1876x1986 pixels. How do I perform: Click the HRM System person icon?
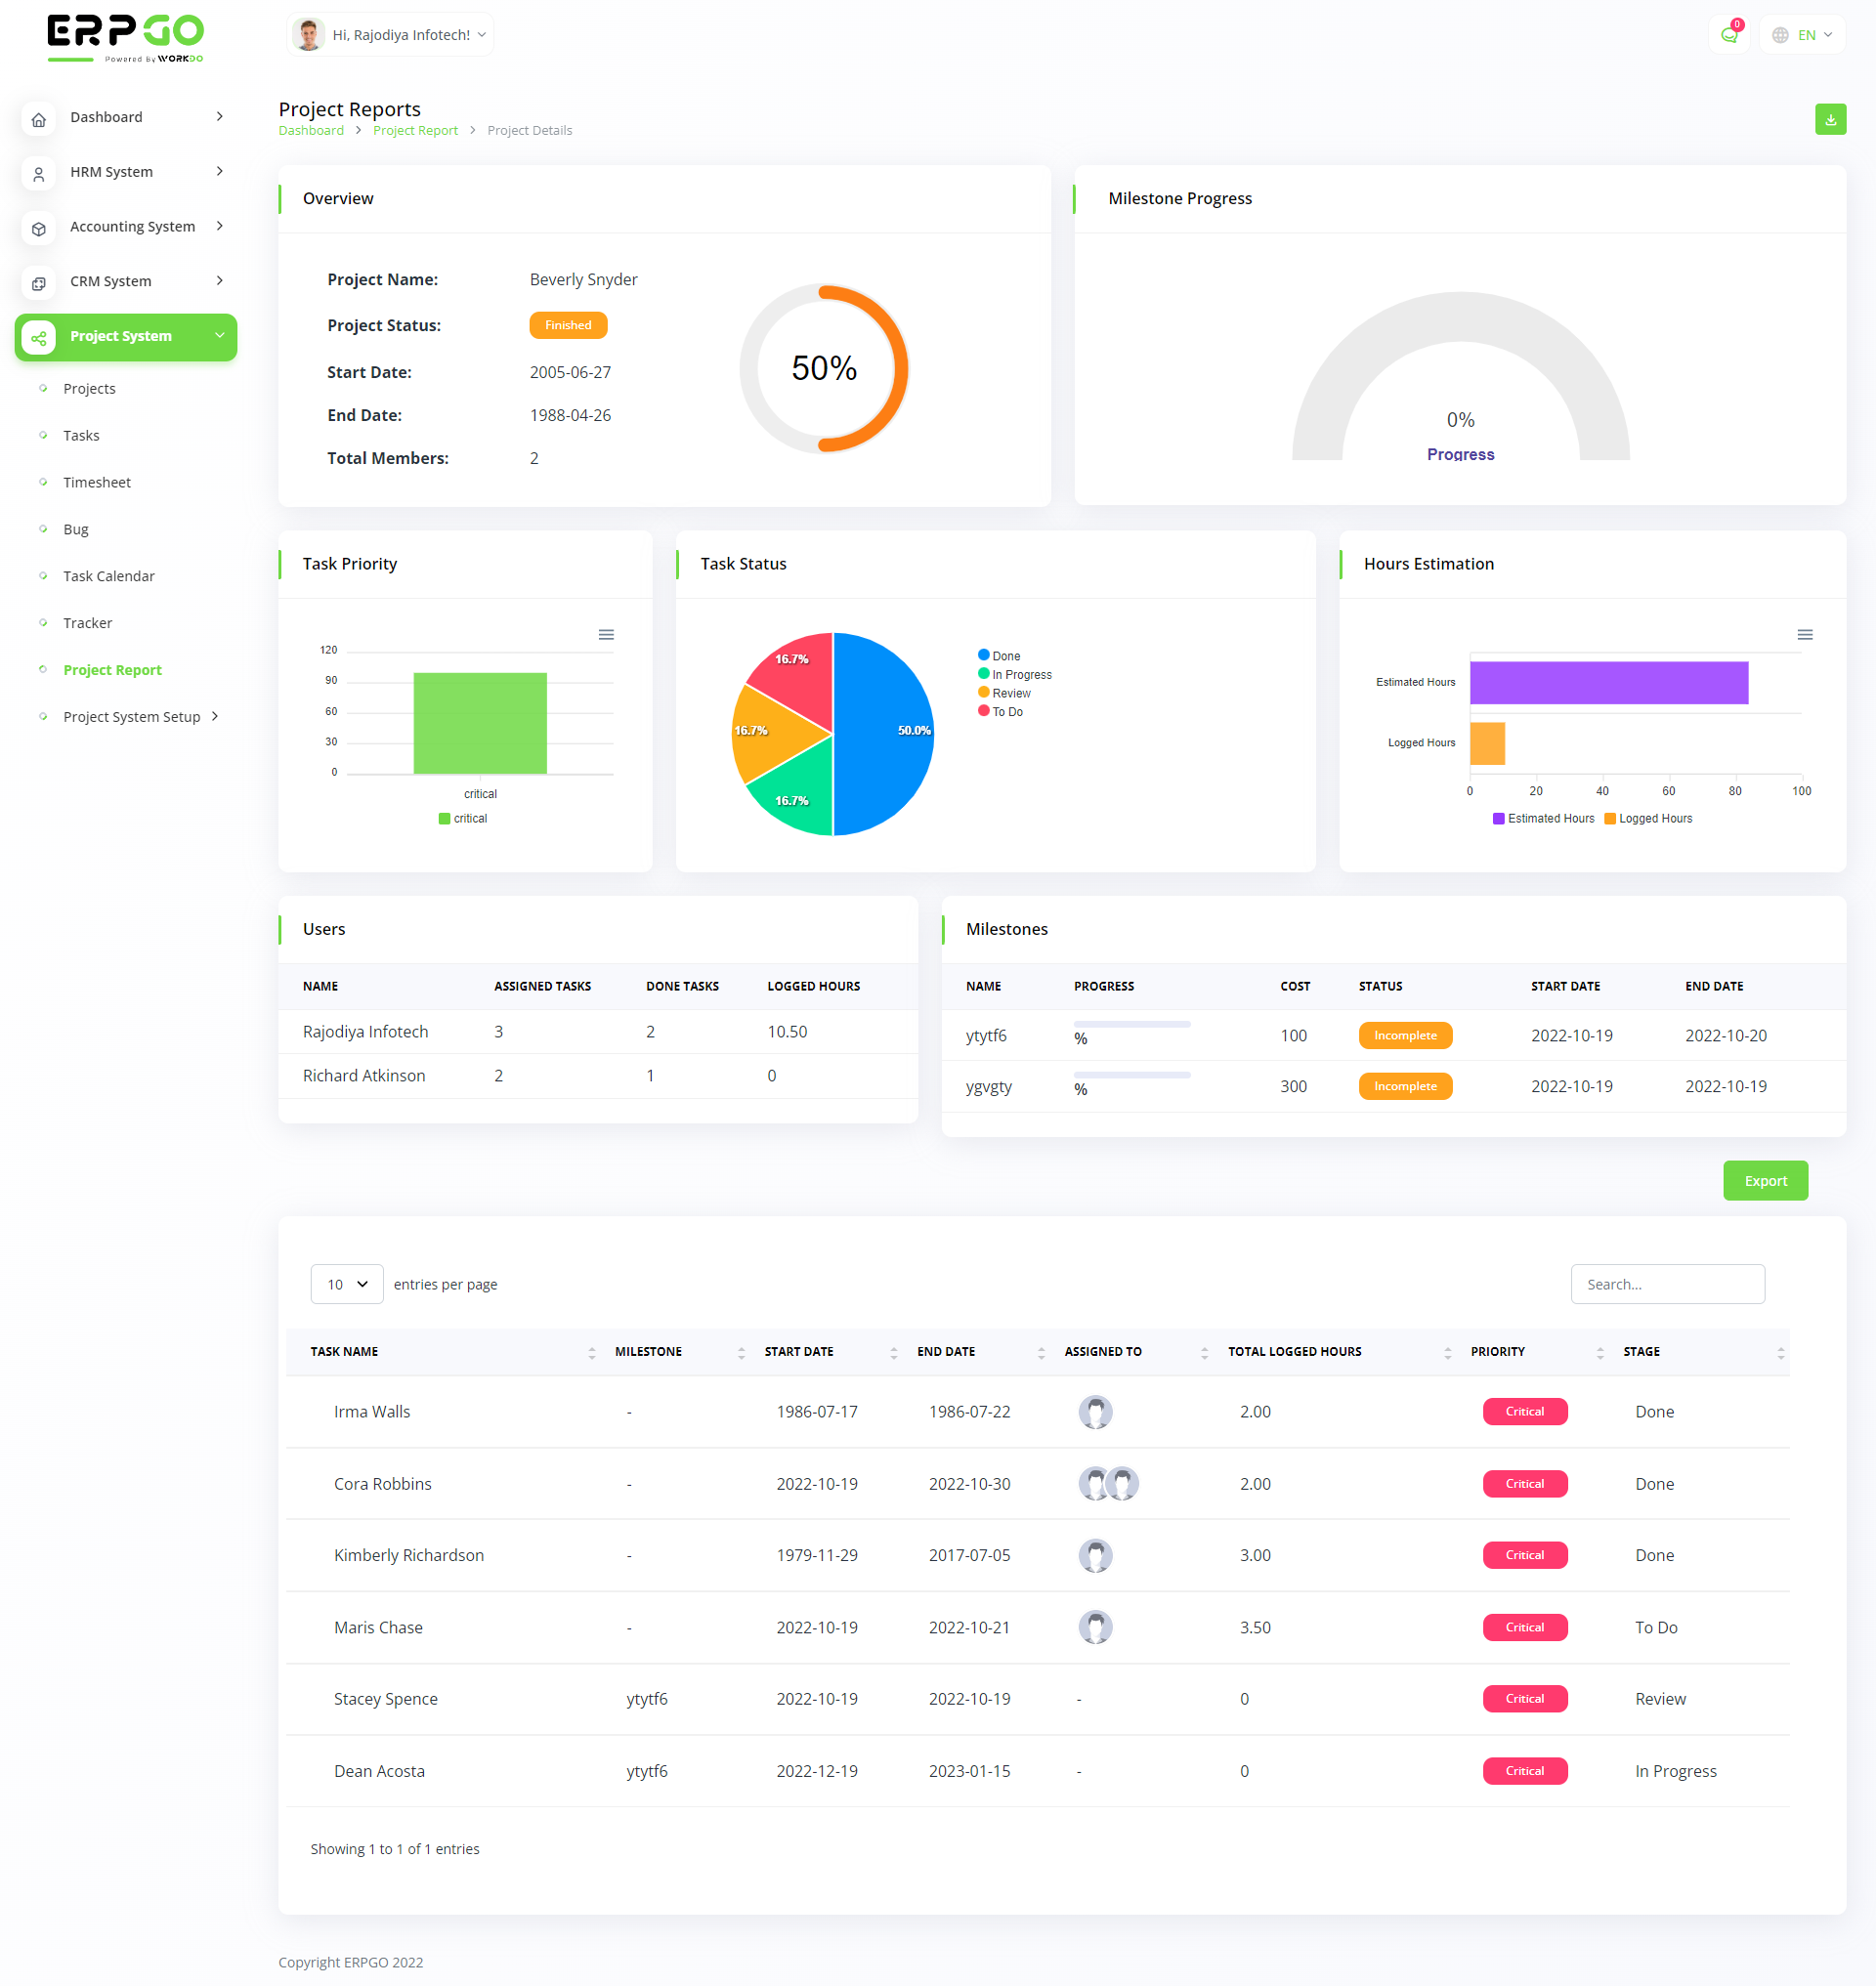38,174
